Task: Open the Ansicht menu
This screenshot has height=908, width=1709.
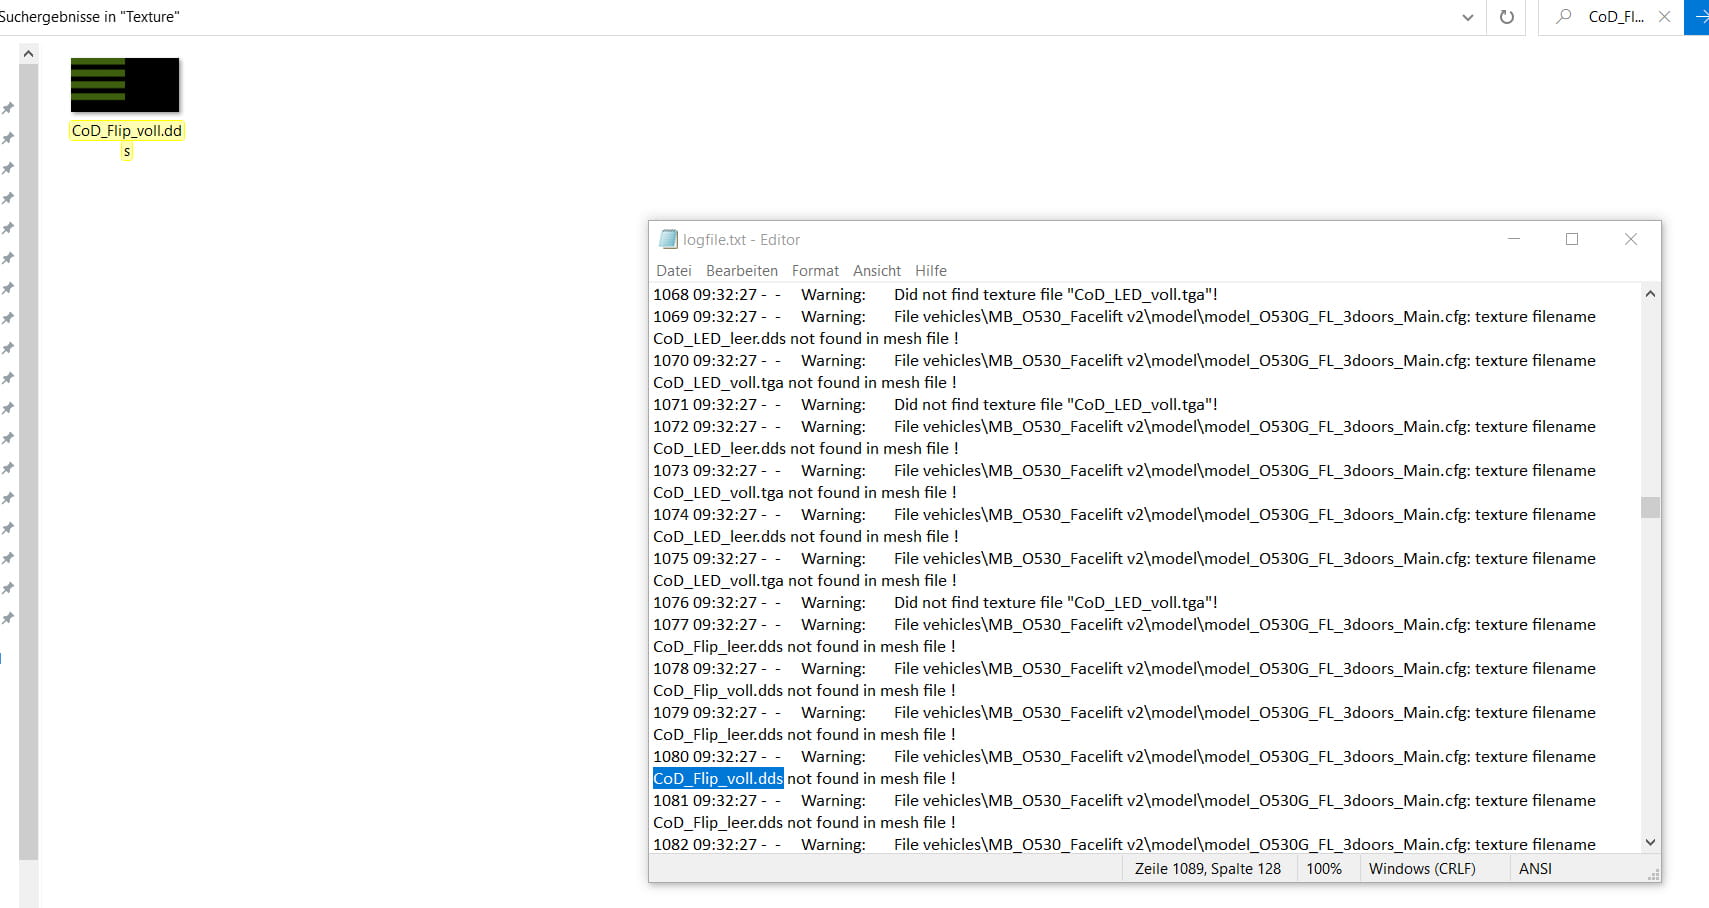Action: pyautogui.click(x=876, y=271)
